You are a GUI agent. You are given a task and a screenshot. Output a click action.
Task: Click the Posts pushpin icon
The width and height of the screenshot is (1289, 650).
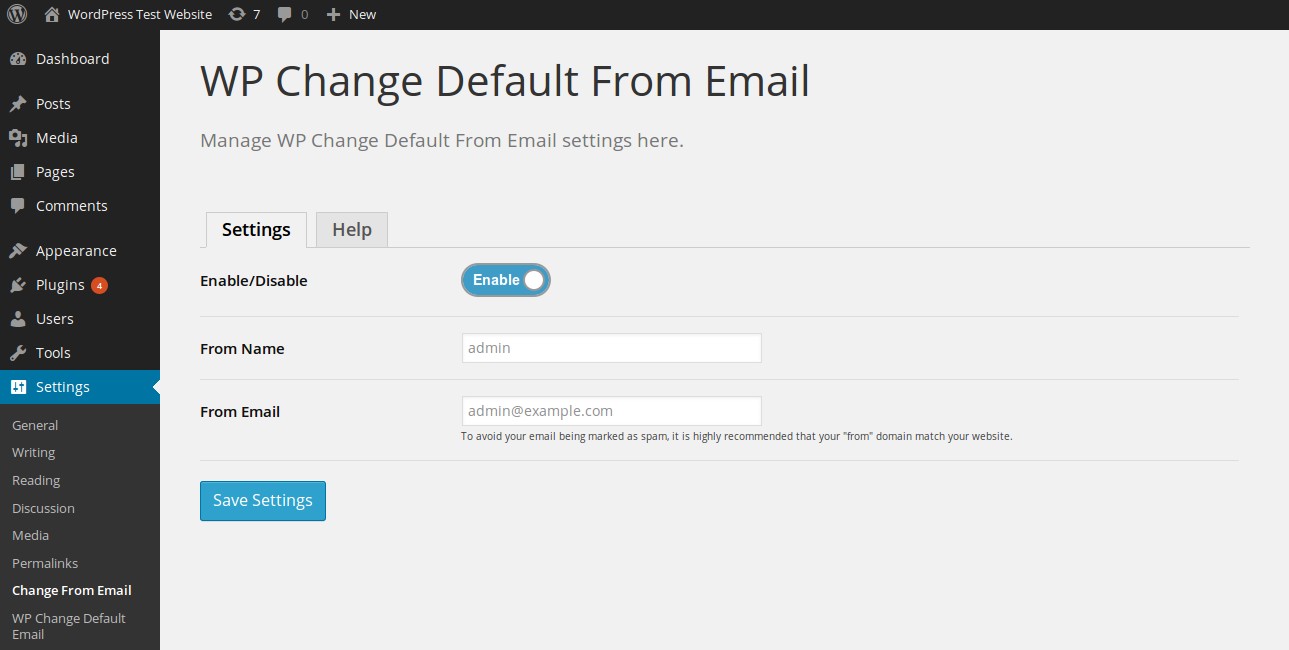click(18, 104)
